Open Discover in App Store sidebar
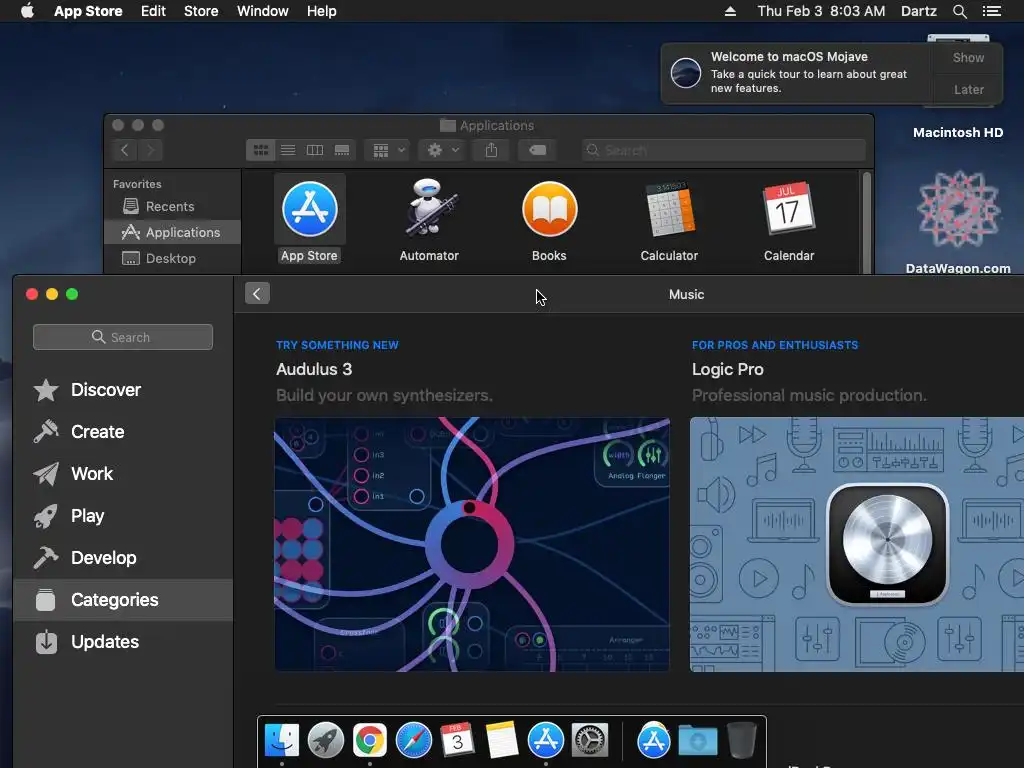The width and height of the screenshot is (1024, 768). [123, 390]
